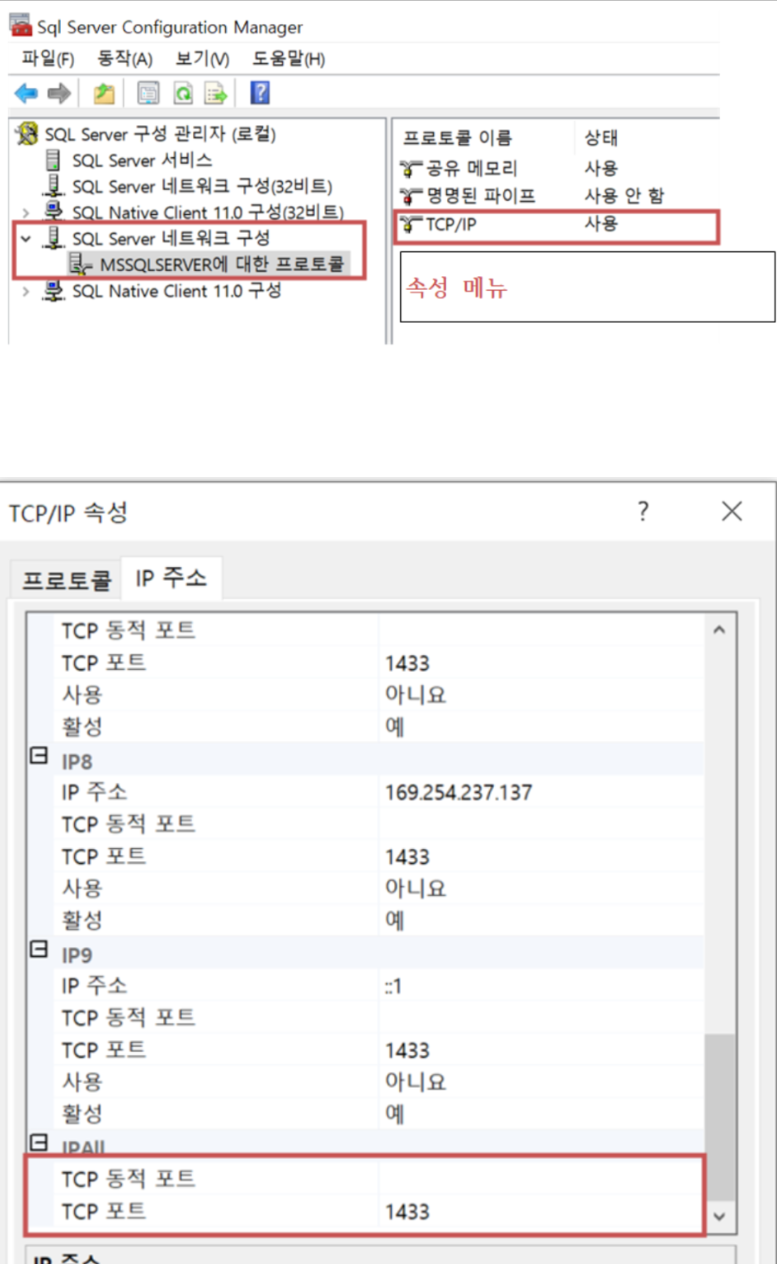The height and width of the screenshot is (1264, 777).
Task: Open the 동작(A) menu
Action: (125, 59)
